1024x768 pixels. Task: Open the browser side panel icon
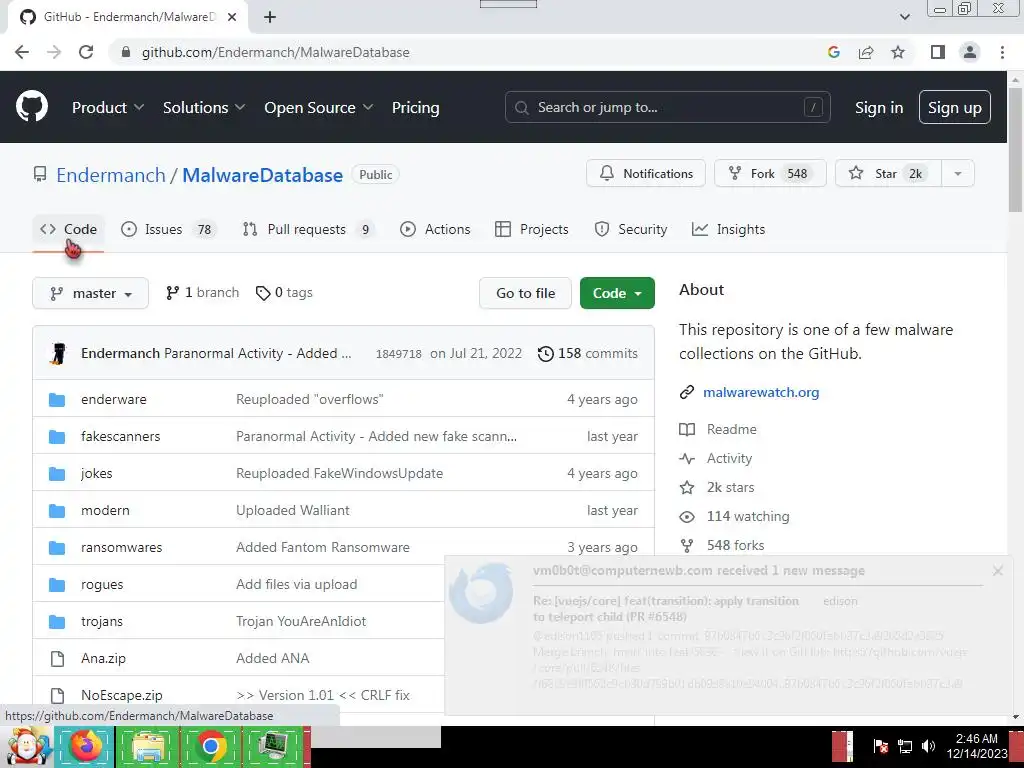coord(938,52)
